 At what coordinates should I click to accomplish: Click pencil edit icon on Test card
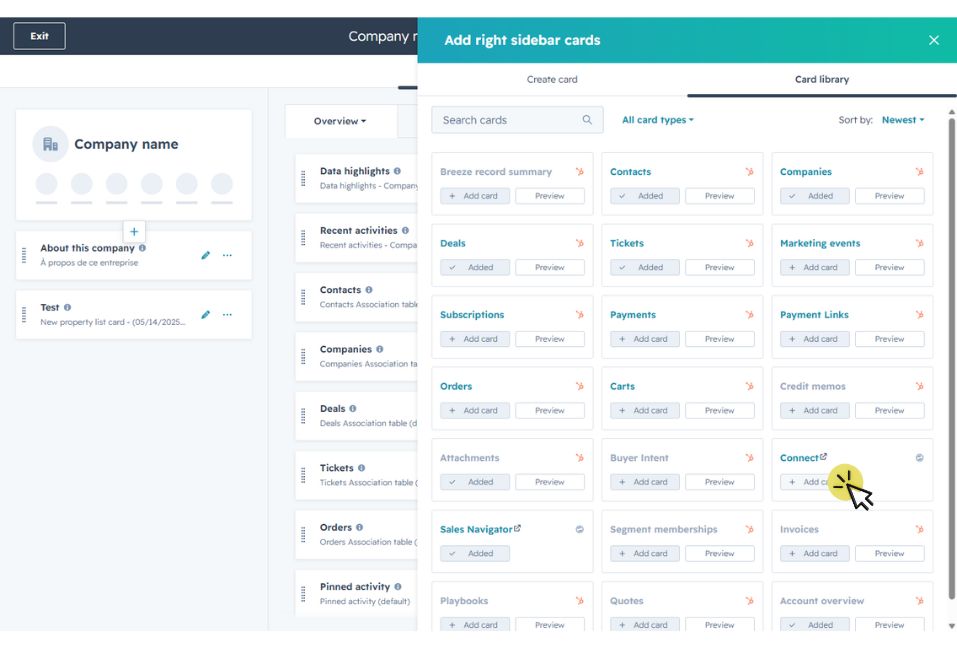(x=206, y=314)
